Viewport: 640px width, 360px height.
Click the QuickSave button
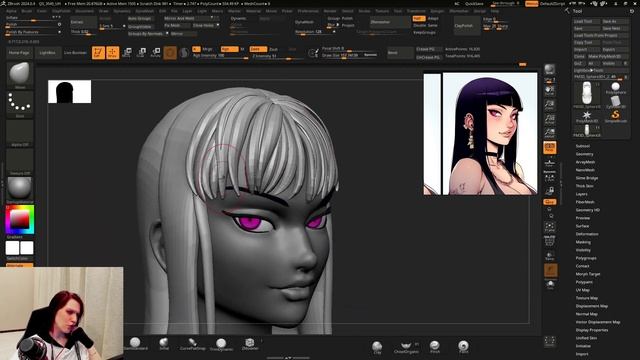474,4
